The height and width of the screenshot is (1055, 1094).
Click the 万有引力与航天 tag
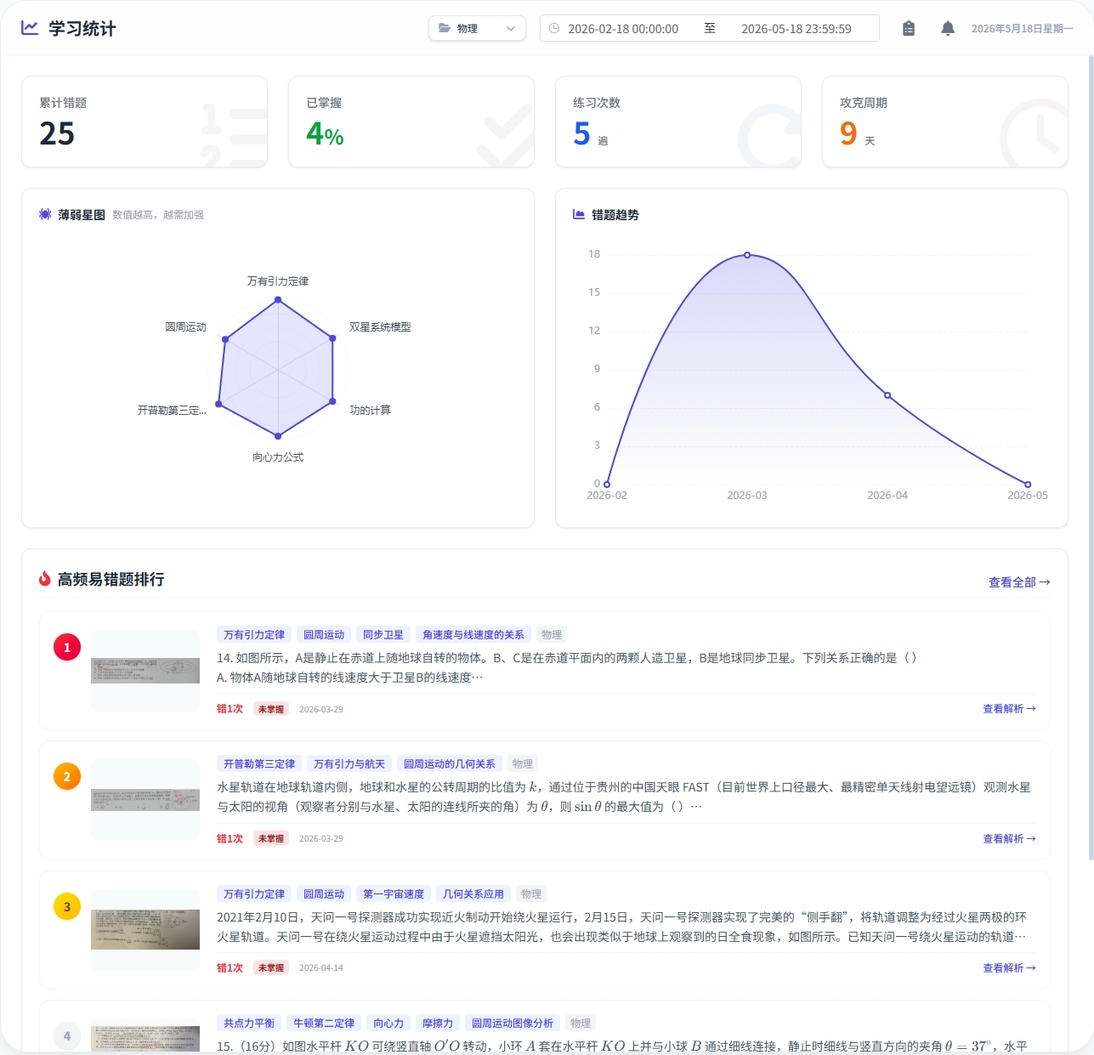pyautogui.click(x=349, y=764)
